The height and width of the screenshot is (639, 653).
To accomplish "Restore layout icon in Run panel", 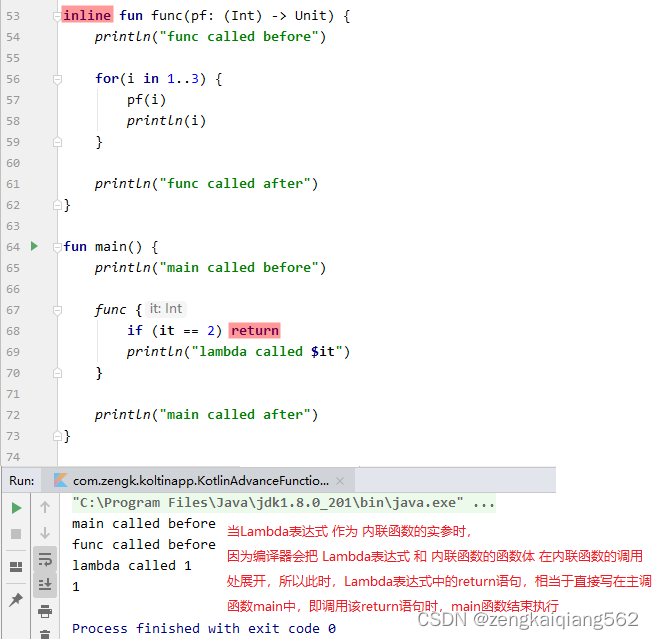I will [x=16, y=567].
